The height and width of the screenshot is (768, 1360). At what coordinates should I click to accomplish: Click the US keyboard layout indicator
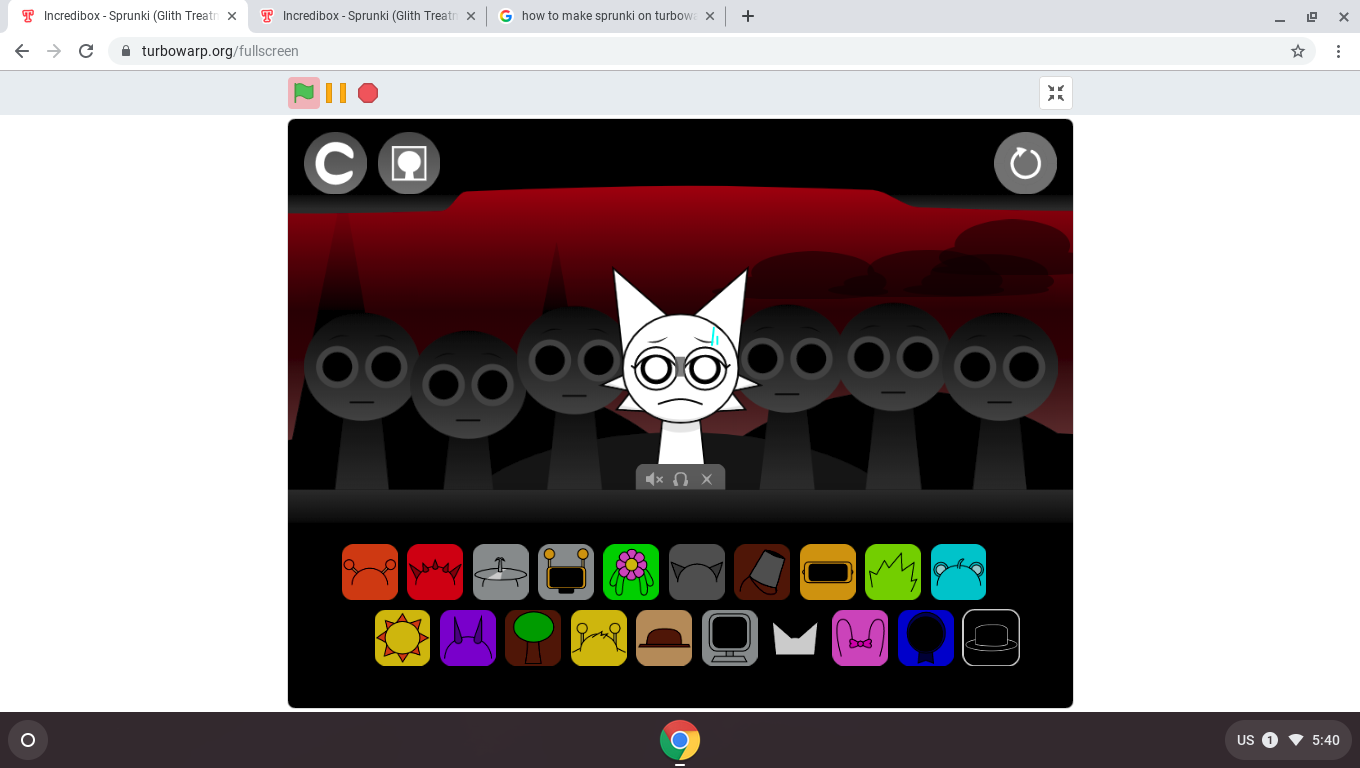(x=1245, y=740)
